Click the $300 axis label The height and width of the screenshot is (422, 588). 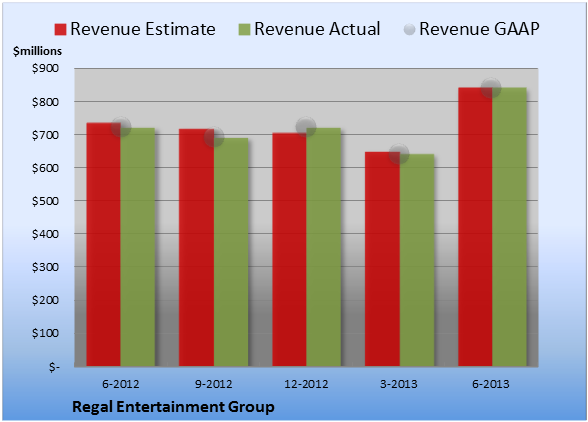(x=45, y=267)
